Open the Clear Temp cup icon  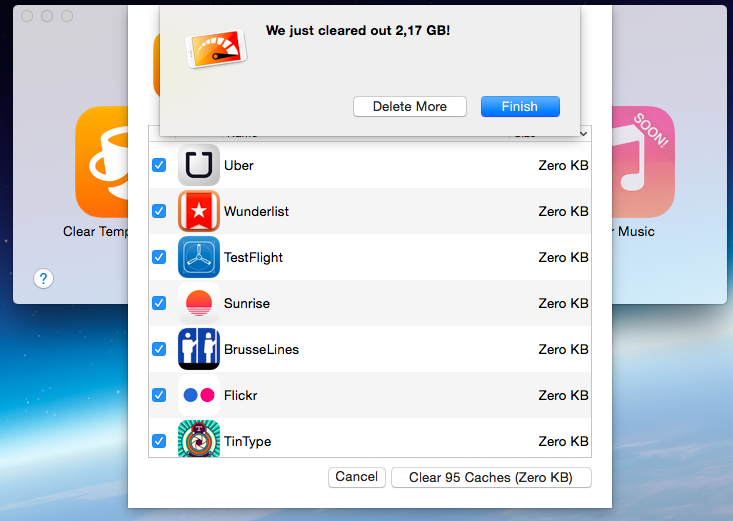(101, 162)
